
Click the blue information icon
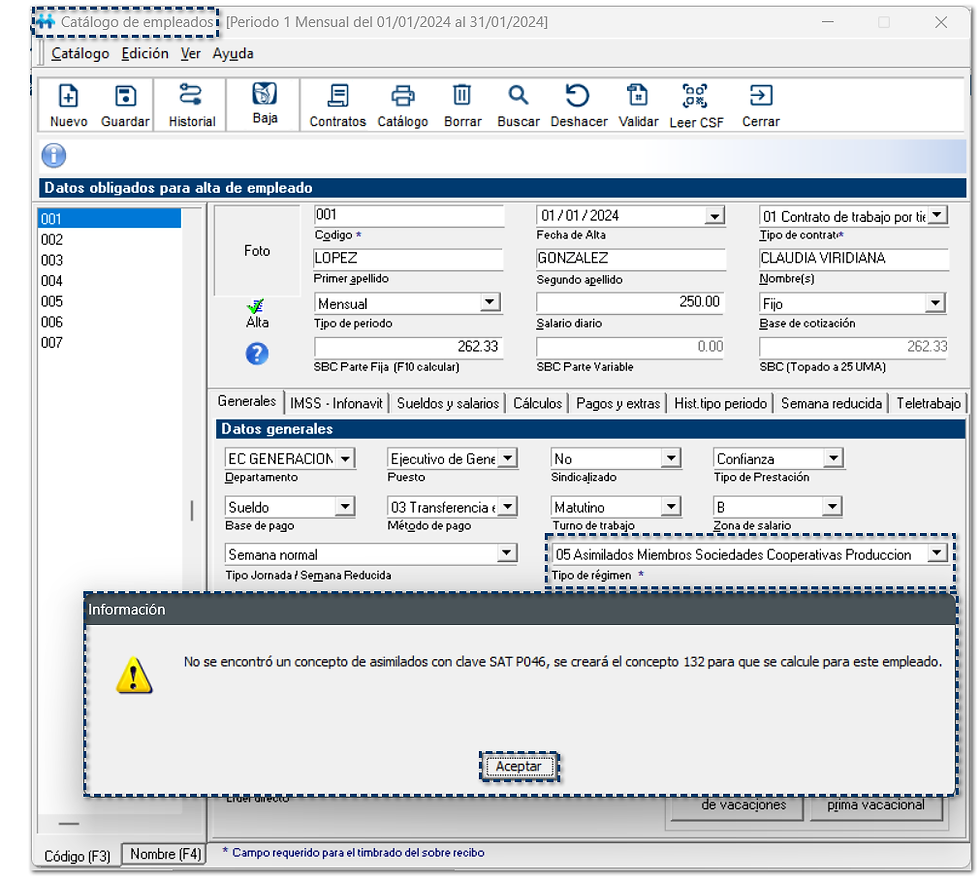[54, 156]
